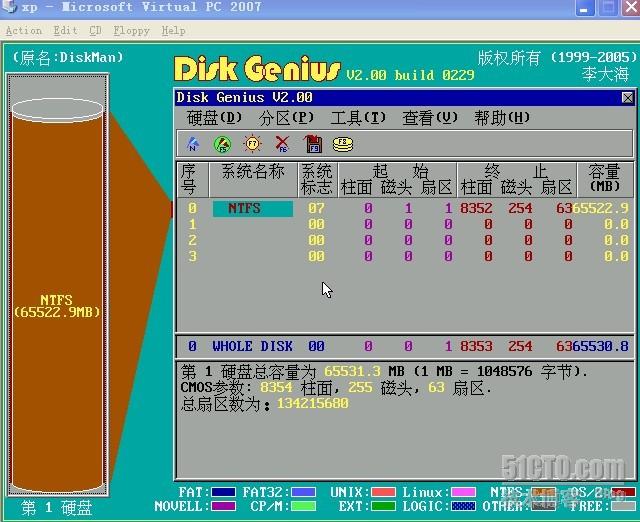
Task: Click the WHOLE DISK row label
Action: 252,347
